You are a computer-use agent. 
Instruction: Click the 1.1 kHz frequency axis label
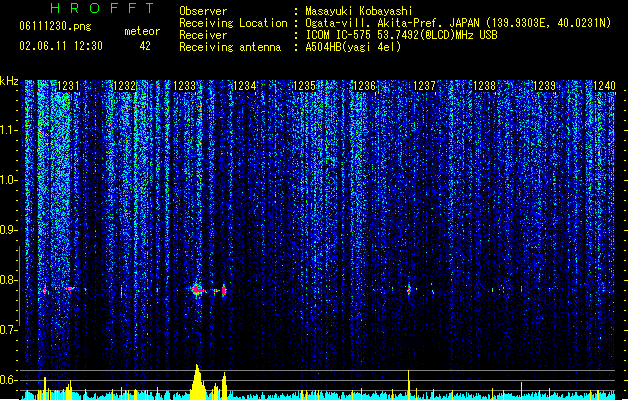[x=9, y=130]
